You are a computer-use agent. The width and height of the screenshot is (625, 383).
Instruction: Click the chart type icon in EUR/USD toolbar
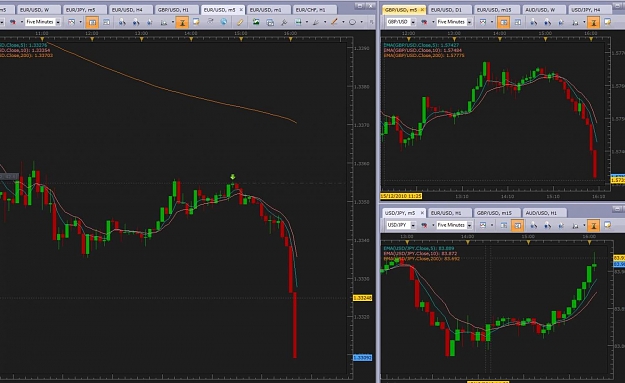[x=71, y=22]
